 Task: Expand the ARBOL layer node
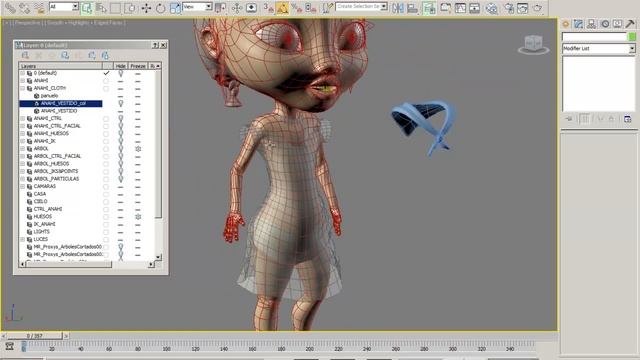(23, 149)
